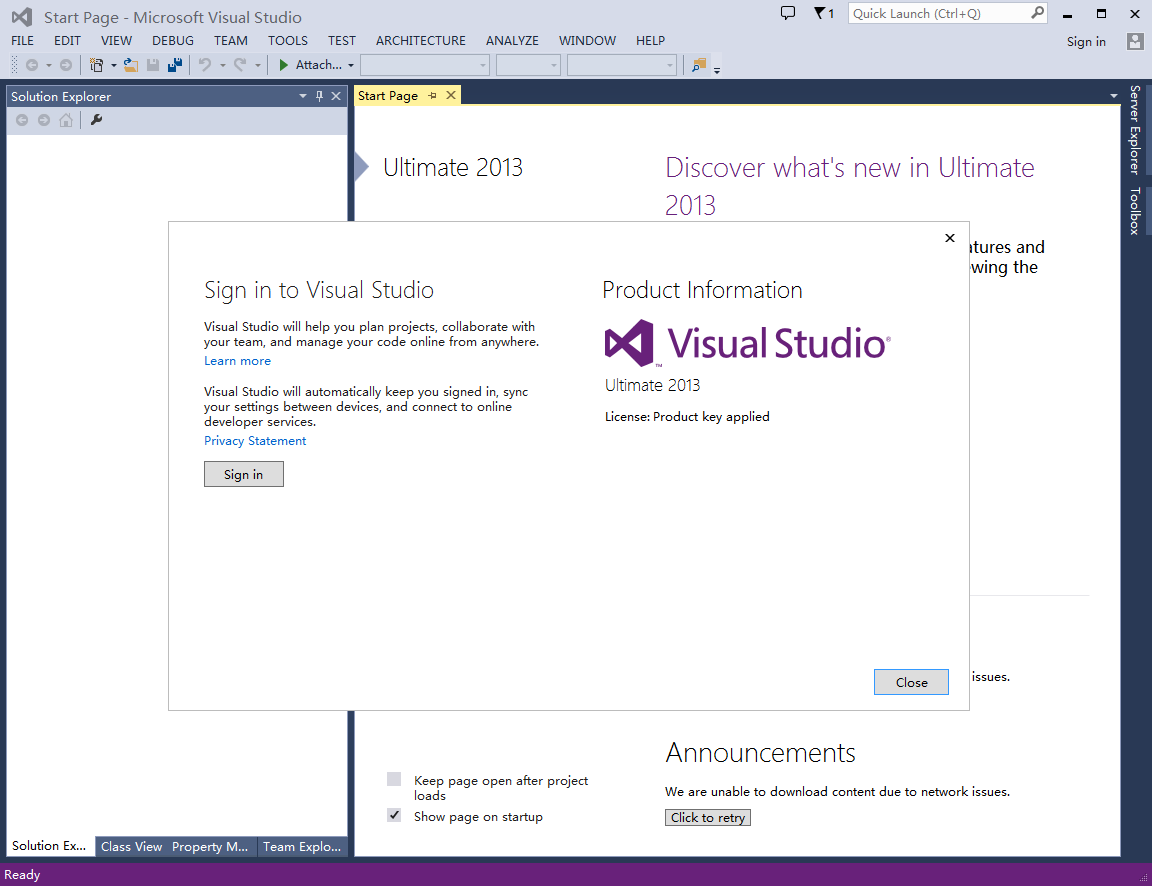Click the feedback speech-bubble icon in title bar
Screen dimensions: 1152x886
point(788,13)
